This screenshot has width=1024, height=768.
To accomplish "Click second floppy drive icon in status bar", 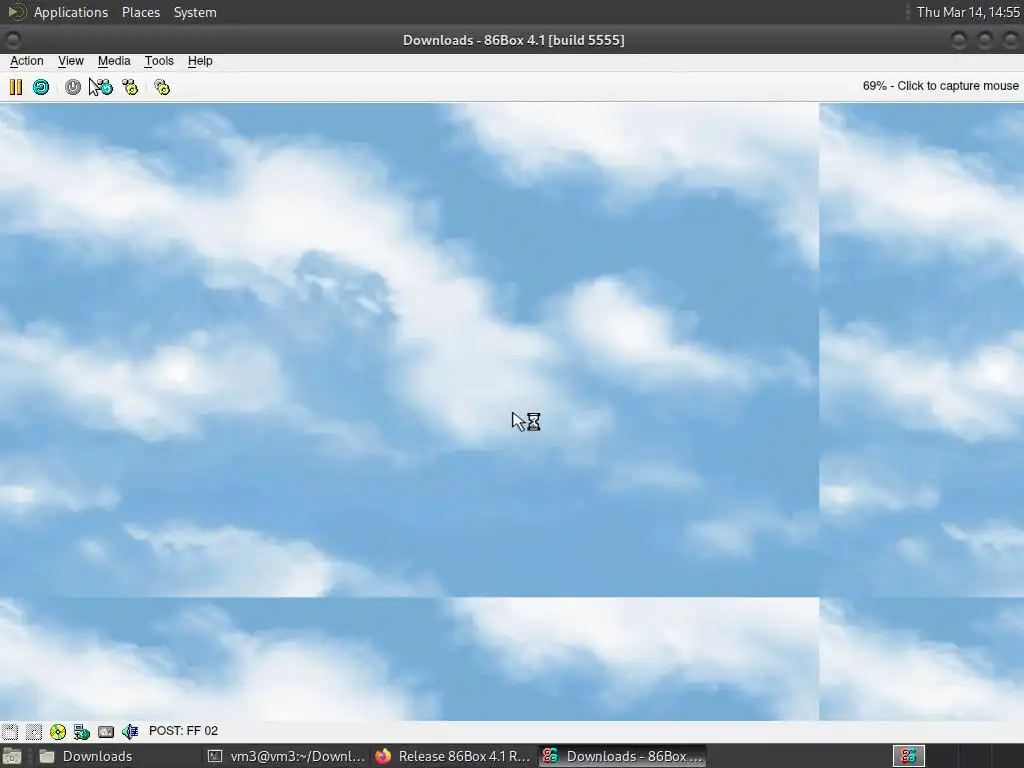I will tap(33, 731).
